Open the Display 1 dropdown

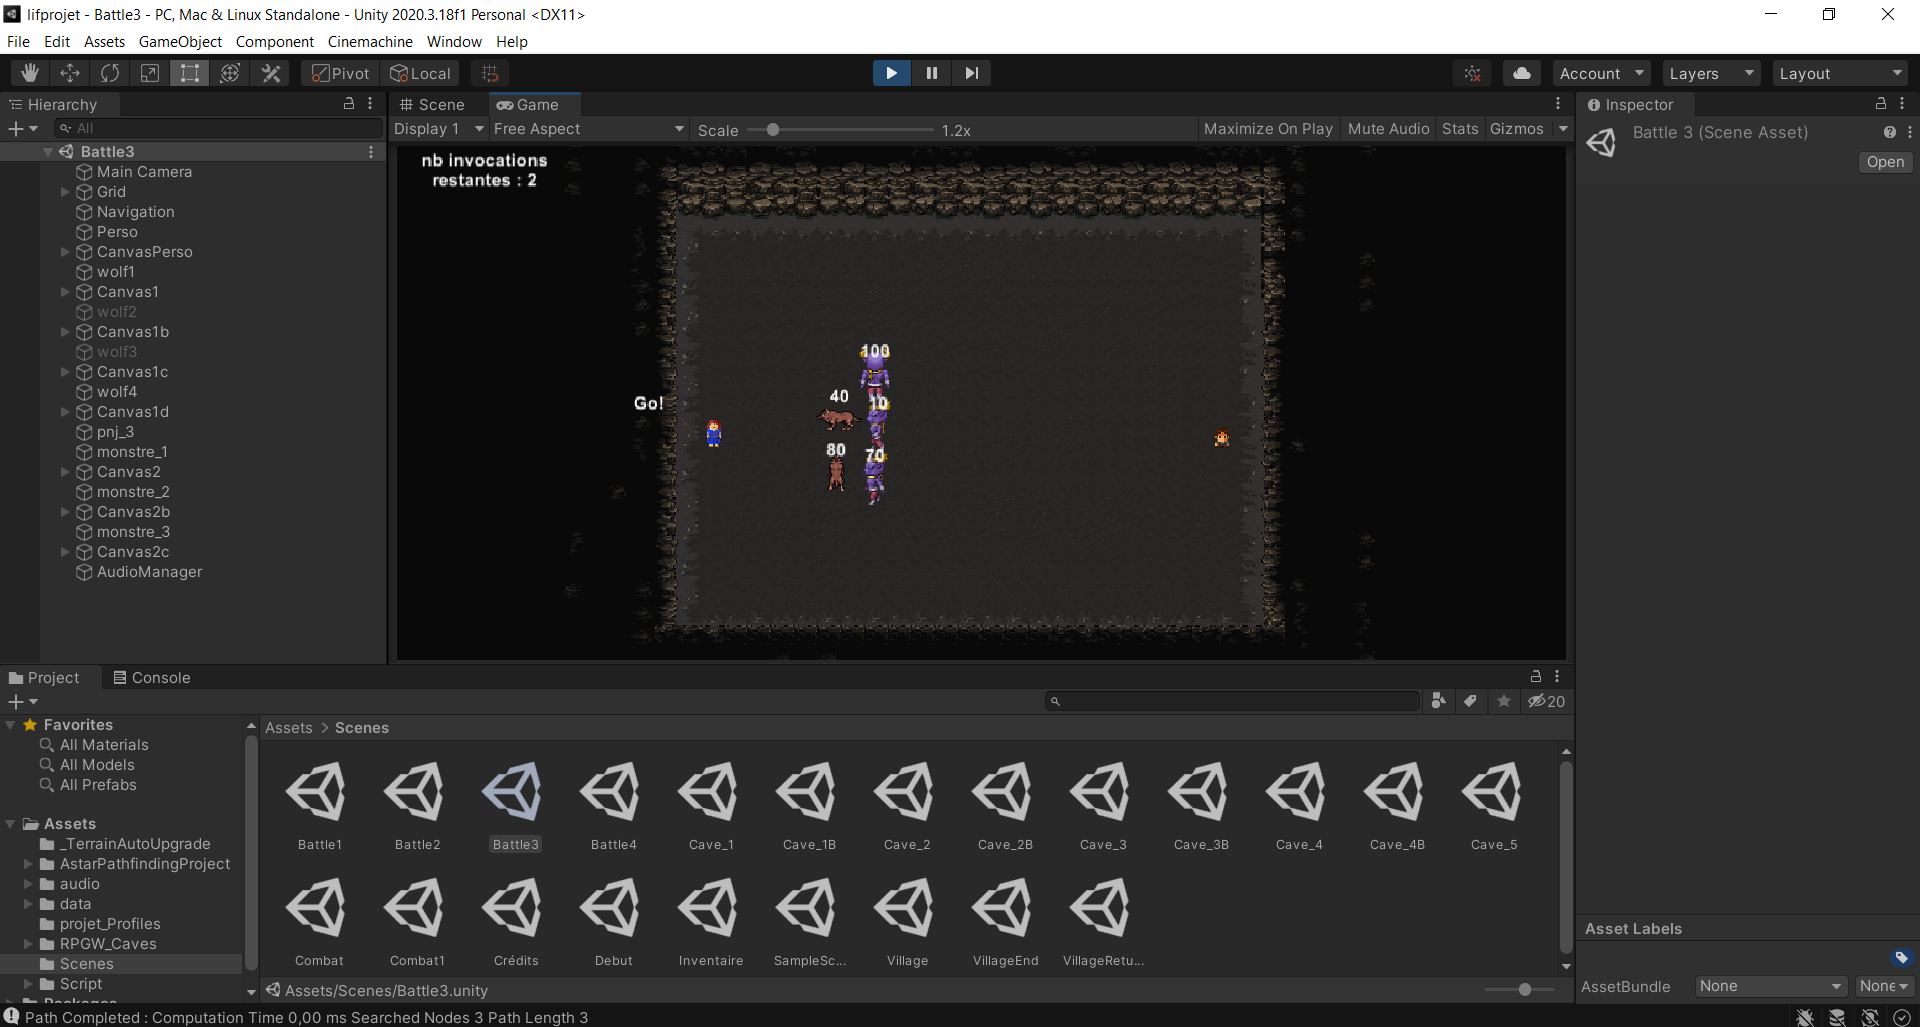click(x=438, y=129)
